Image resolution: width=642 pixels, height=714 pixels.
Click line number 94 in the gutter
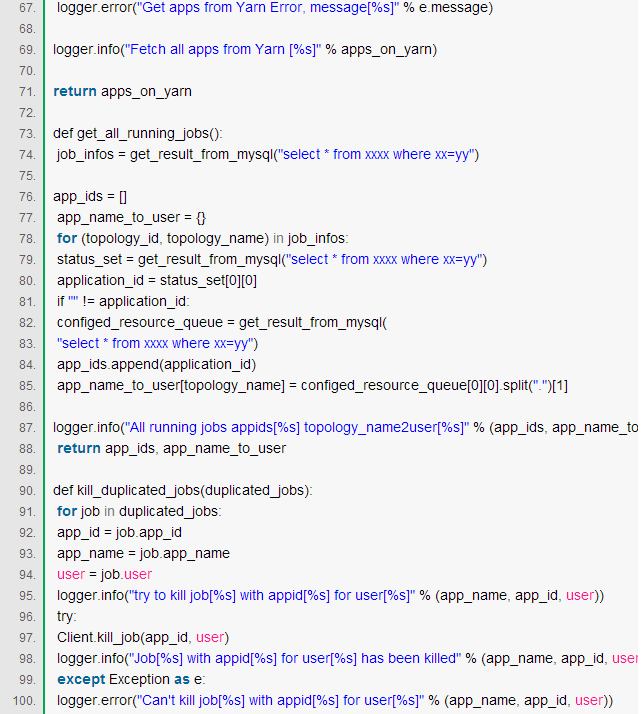coord(27,575)
